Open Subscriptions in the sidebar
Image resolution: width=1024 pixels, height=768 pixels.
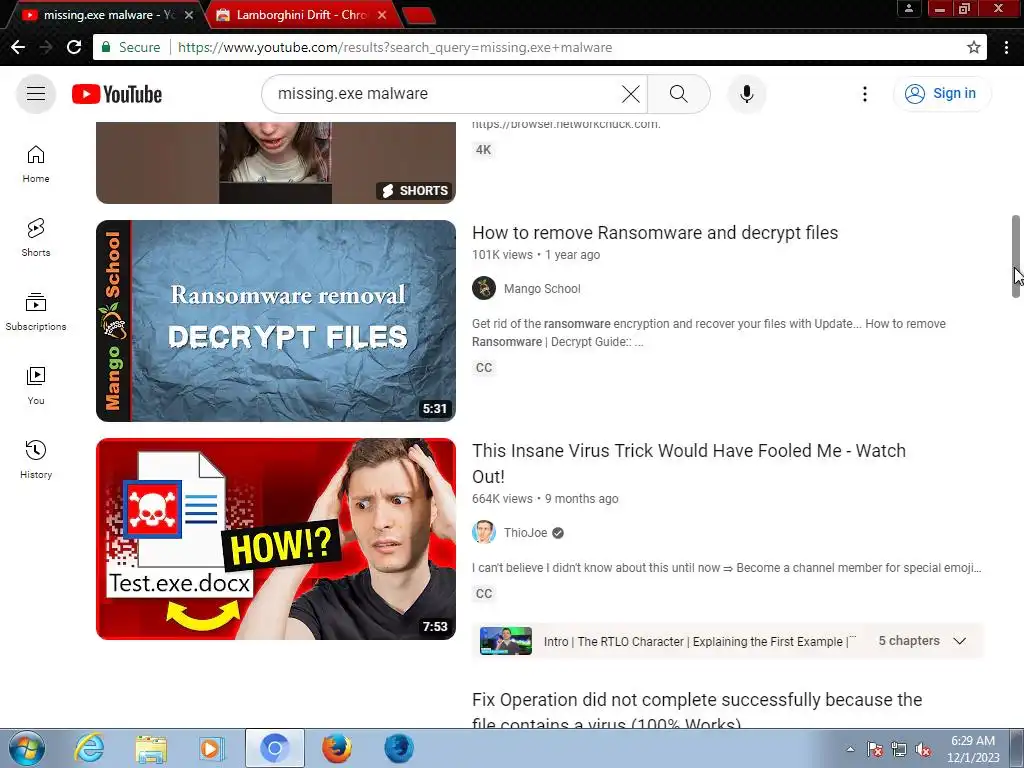tap(36, 312)
